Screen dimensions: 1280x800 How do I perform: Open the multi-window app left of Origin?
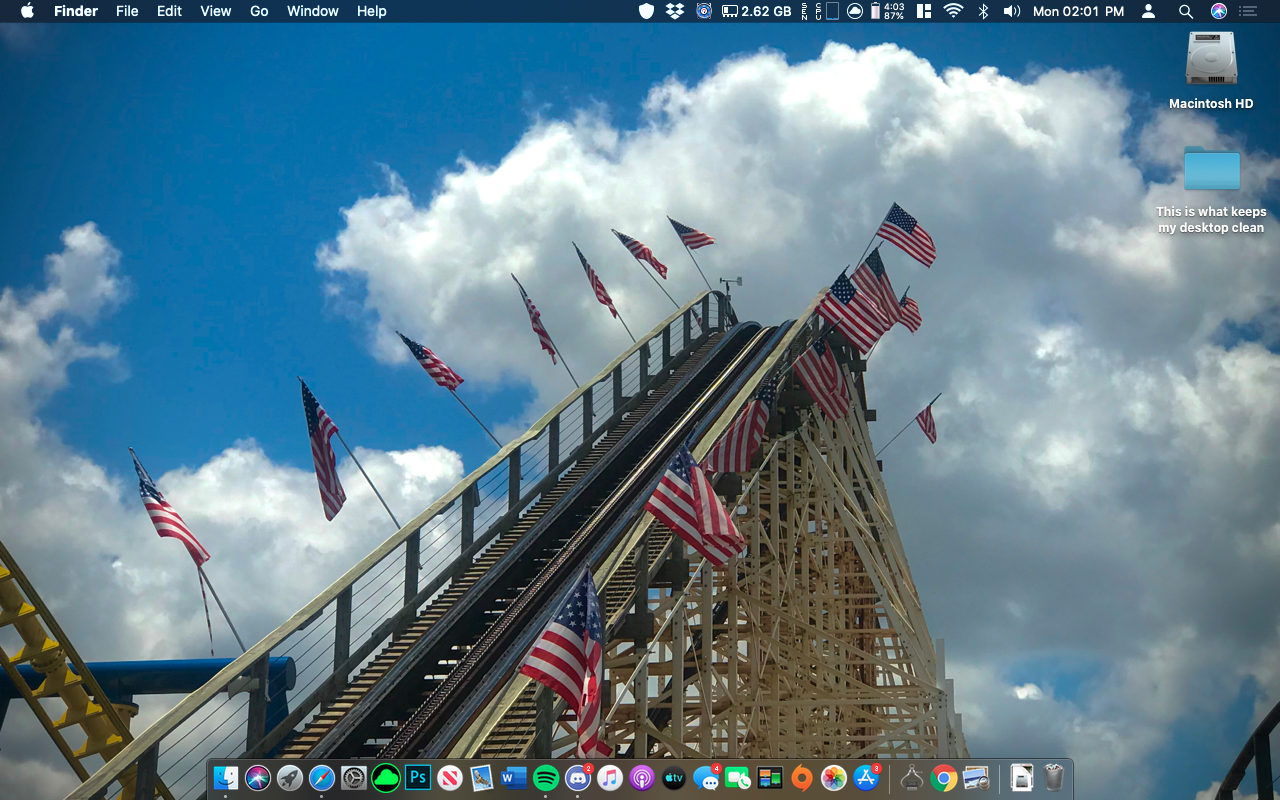tap(770, 777)
